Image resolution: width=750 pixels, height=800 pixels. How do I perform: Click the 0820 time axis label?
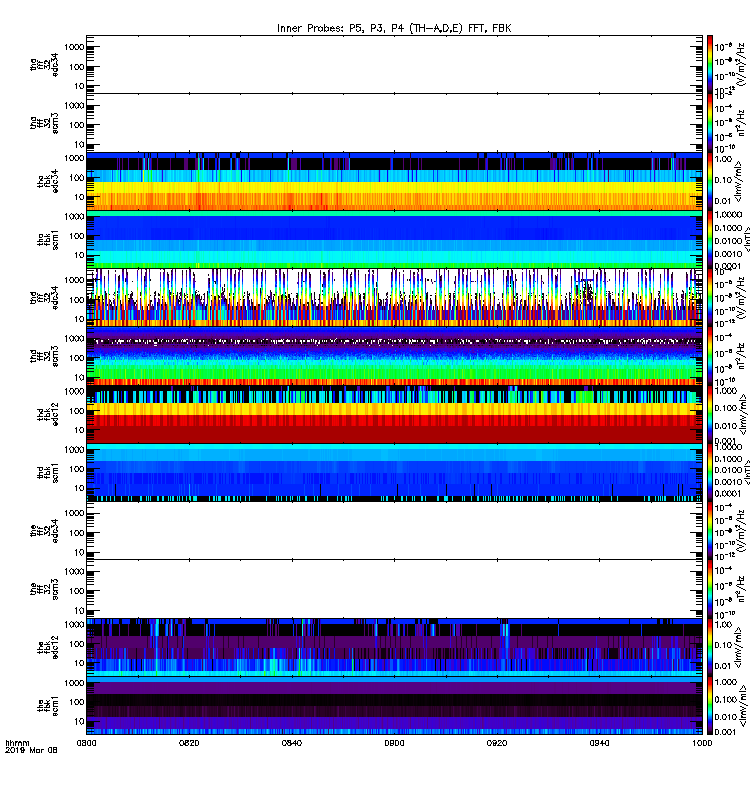189,743
